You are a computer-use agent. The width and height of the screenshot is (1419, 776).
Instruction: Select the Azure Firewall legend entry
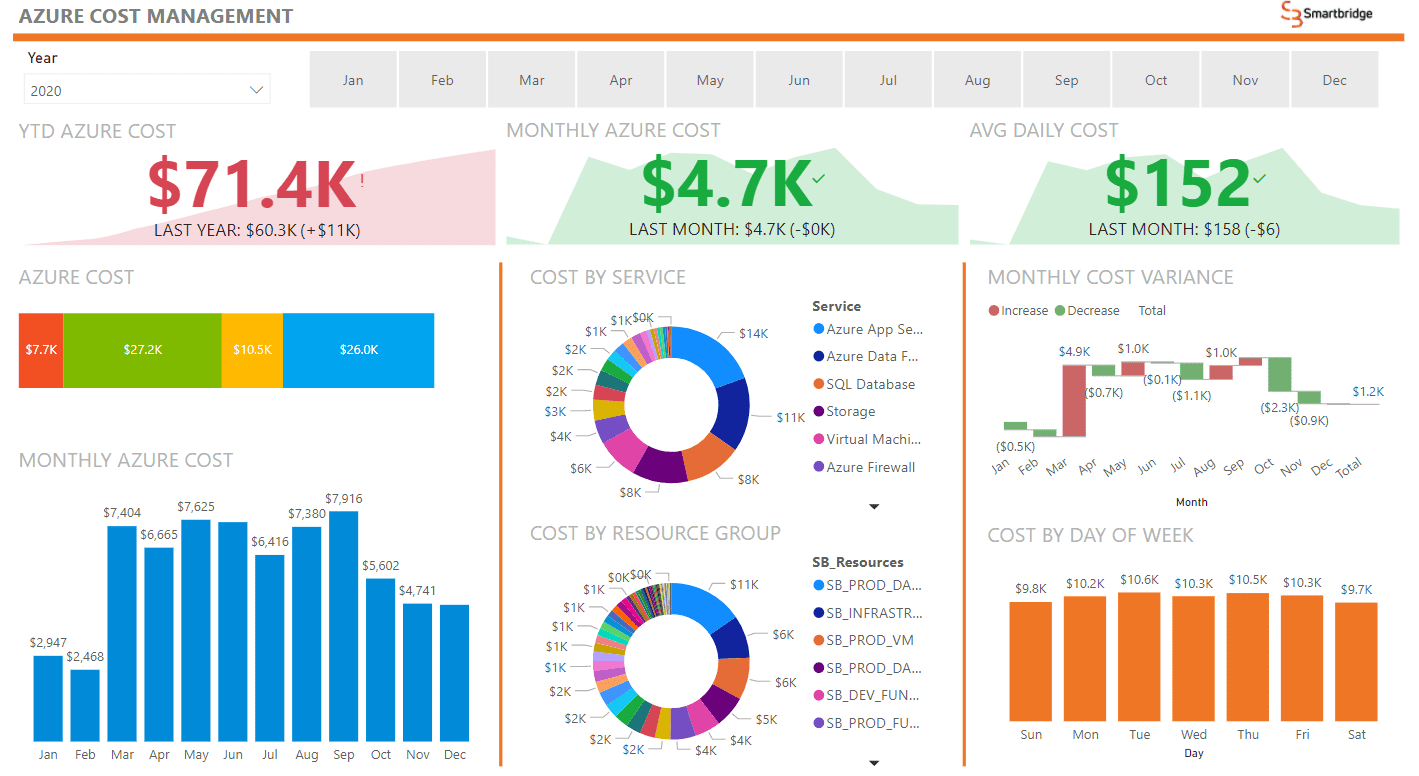pos(866,466)
